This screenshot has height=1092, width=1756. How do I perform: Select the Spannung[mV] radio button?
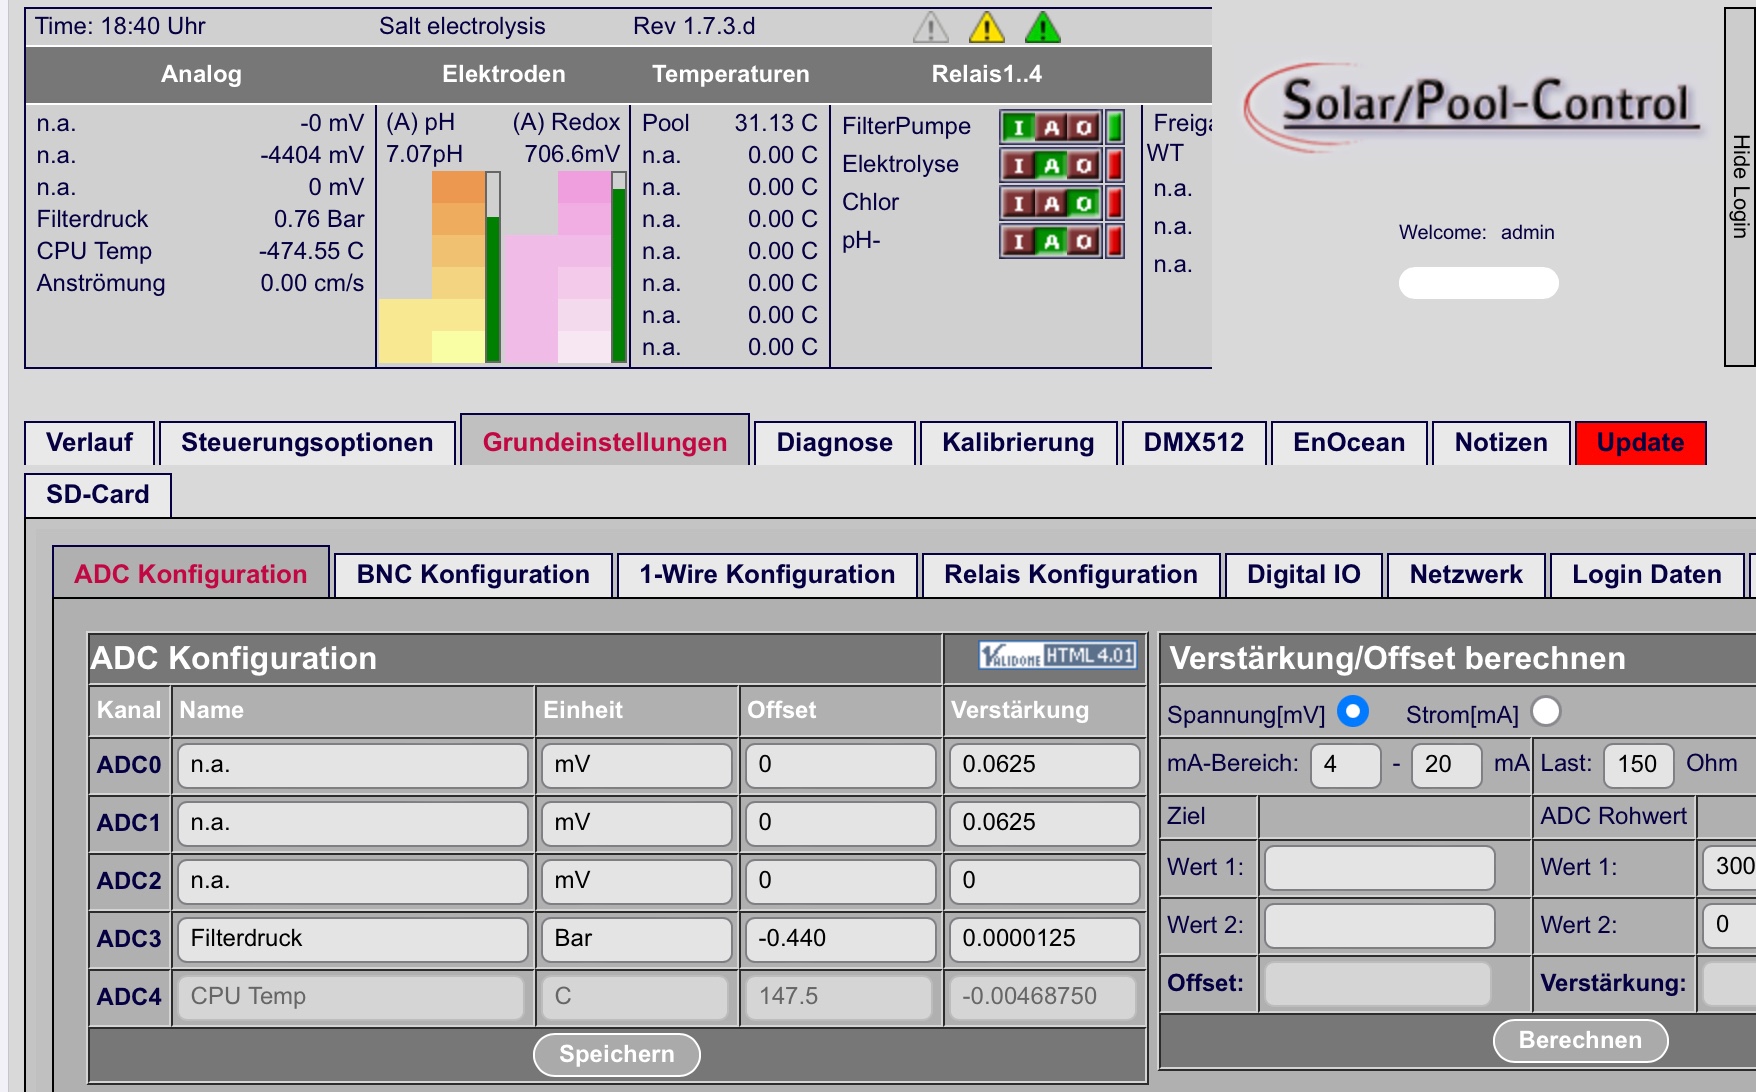(x=1353, y=711)
